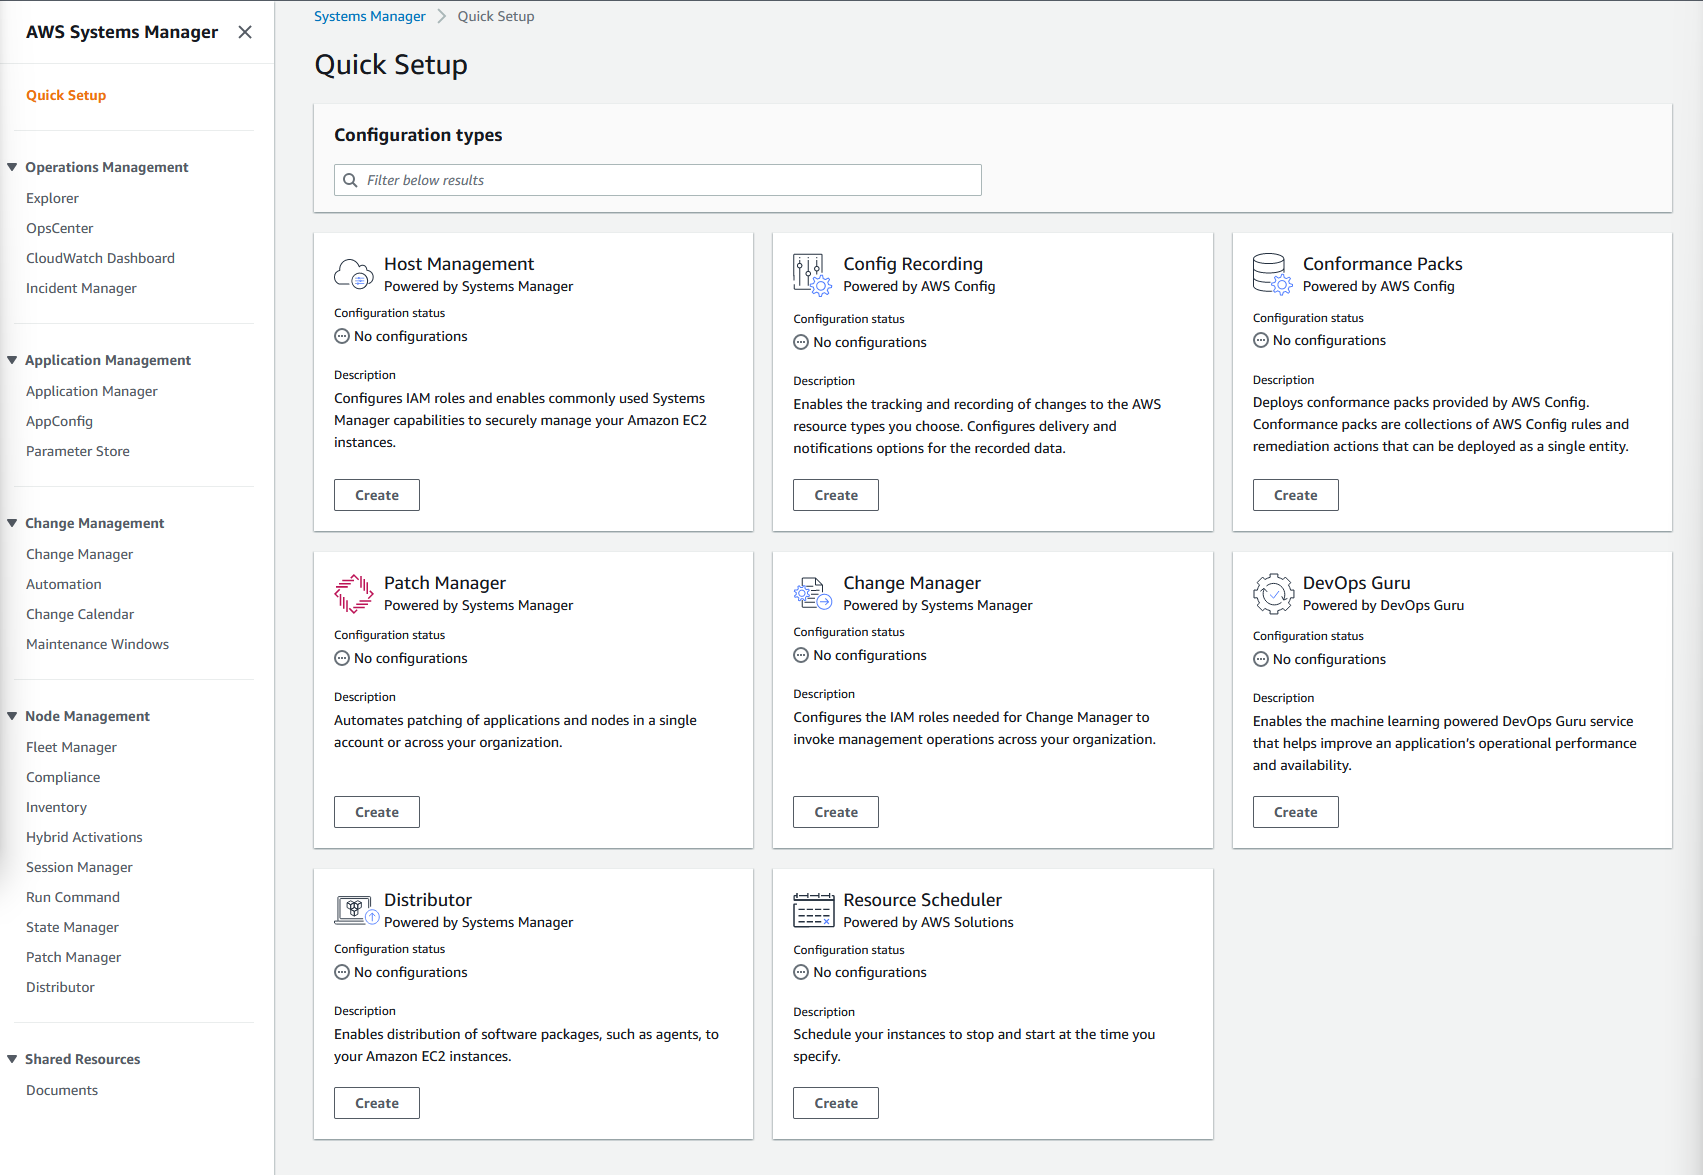
Task: Click the Quick Setup breadcrumb text
Action: pos(496,16)
